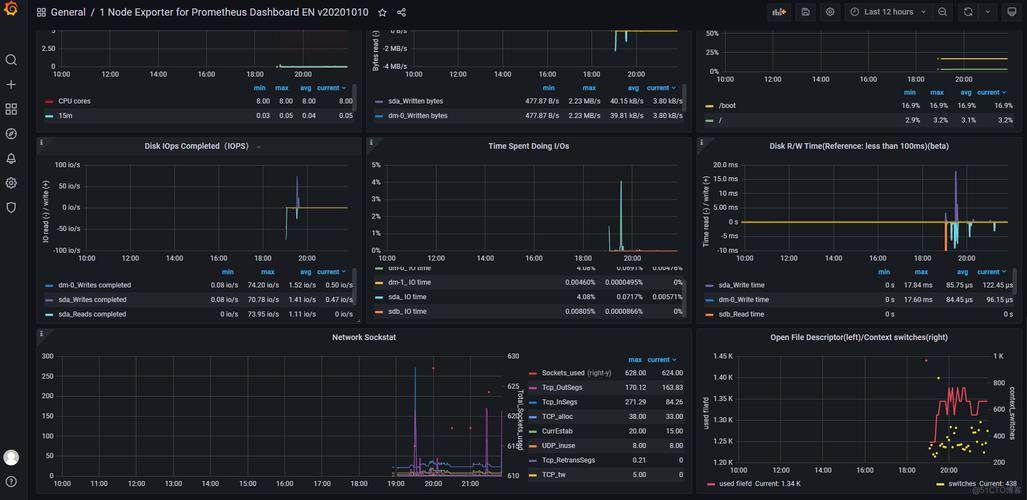The width and height of the screenshot is (1027, 500).
Task: Open dashboard settings gear in top bar
Action: pyautogui.click(x=830, y=12)
